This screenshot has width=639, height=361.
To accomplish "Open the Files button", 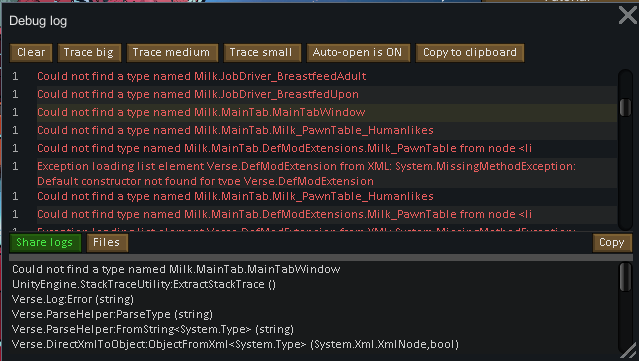I will (107, 243).
